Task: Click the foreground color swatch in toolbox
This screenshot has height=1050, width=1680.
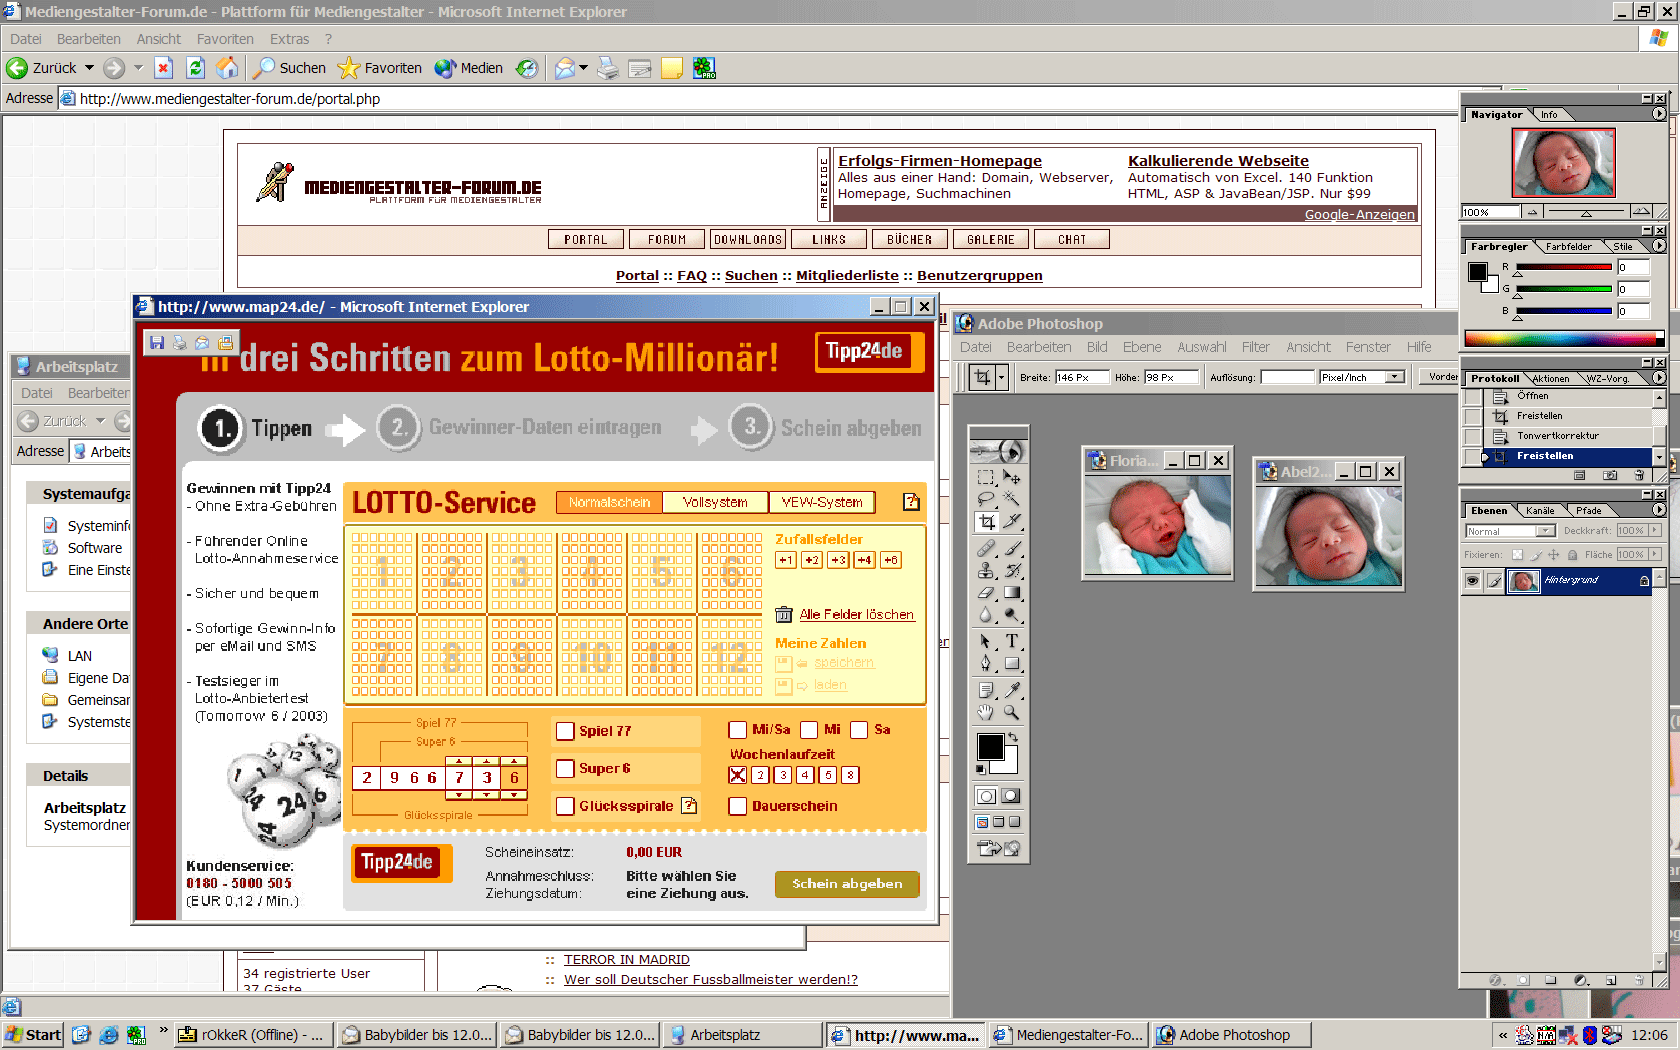Action: 989,746
